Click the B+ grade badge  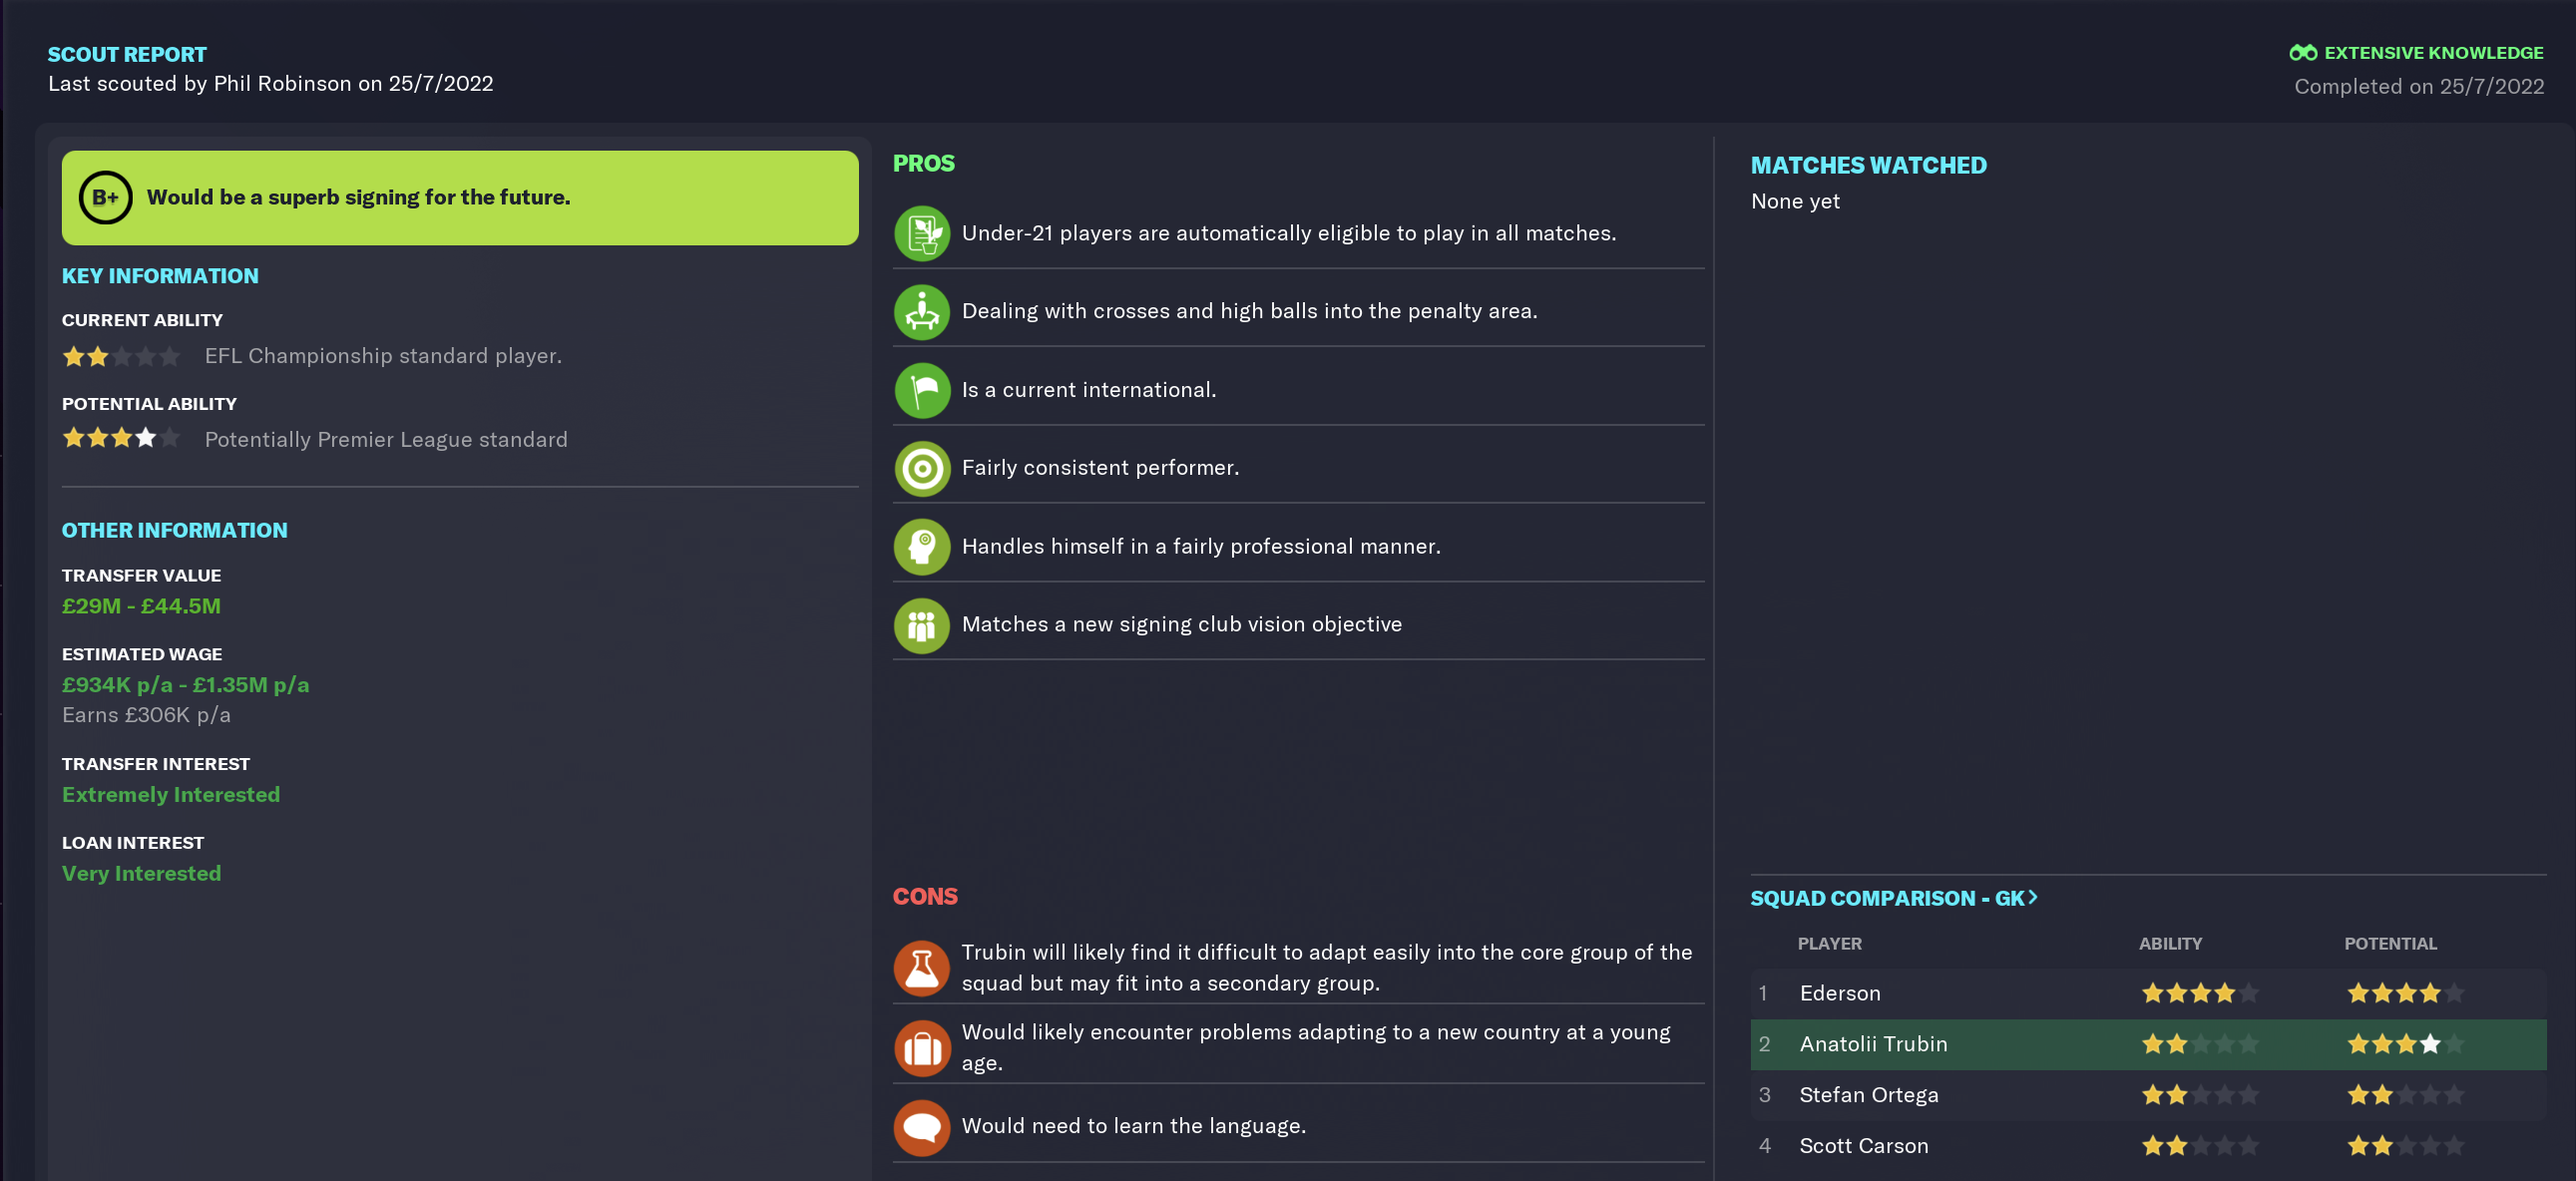tap(105, 198)
